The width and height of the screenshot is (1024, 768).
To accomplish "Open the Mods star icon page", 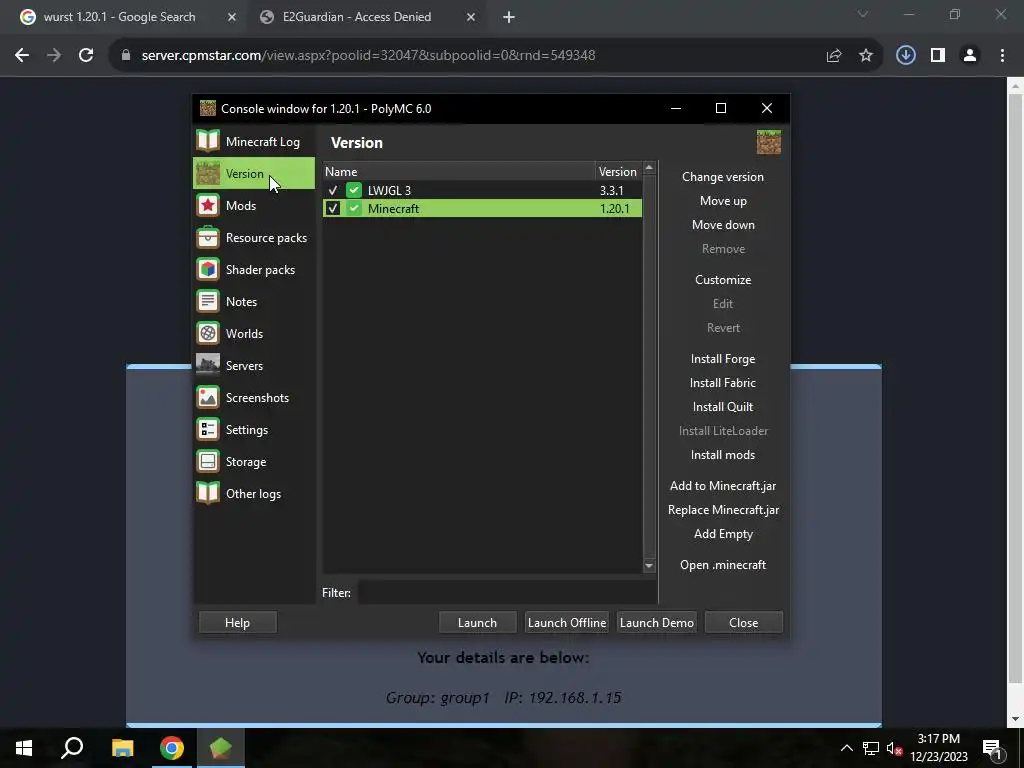I will [208, 205].
